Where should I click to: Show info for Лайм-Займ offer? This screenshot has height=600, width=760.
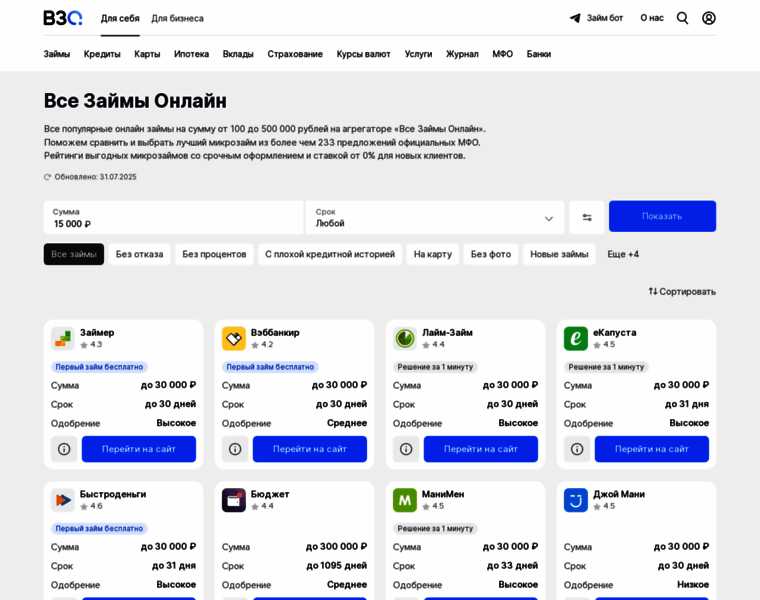coord(406,449)
